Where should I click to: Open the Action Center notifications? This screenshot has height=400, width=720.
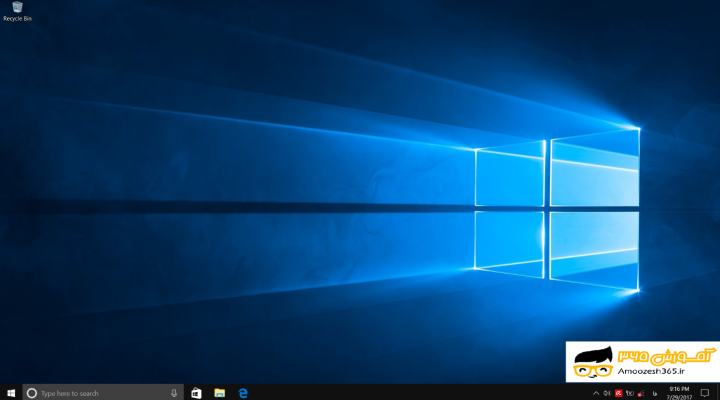[705, 393]
